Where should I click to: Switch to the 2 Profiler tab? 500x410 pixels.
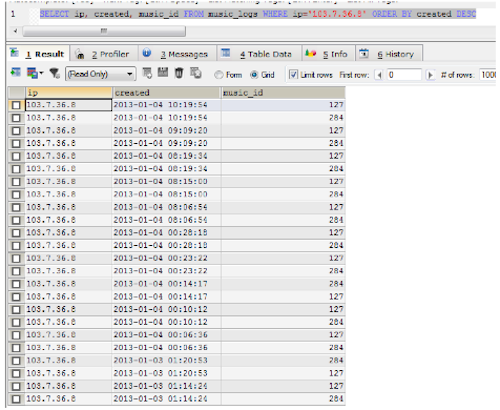coord(104,54)
